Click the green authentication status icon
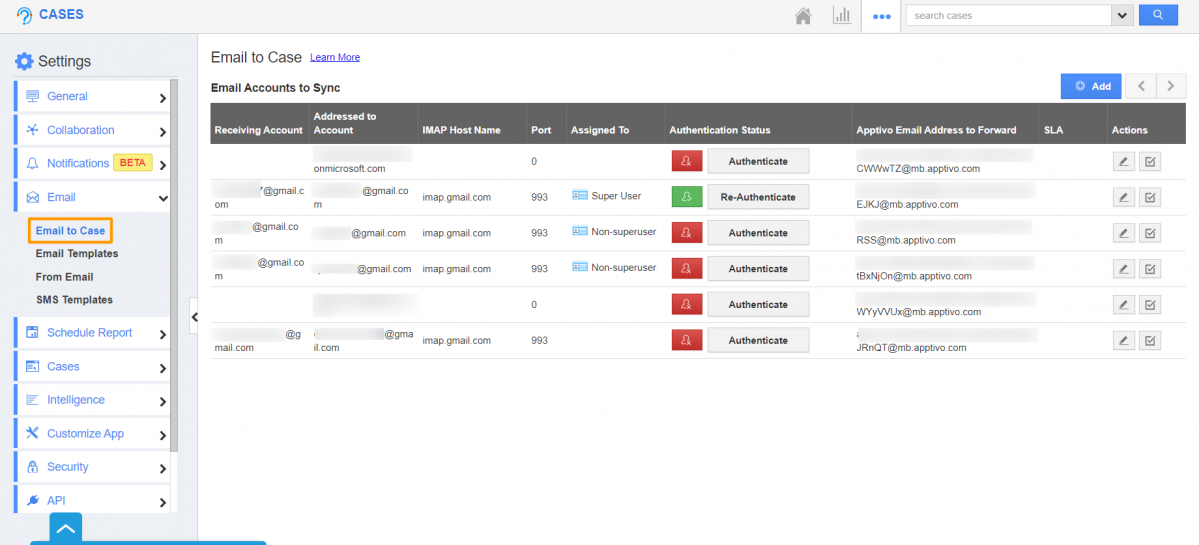The image size is (1199, 545). tap(686, 197)
